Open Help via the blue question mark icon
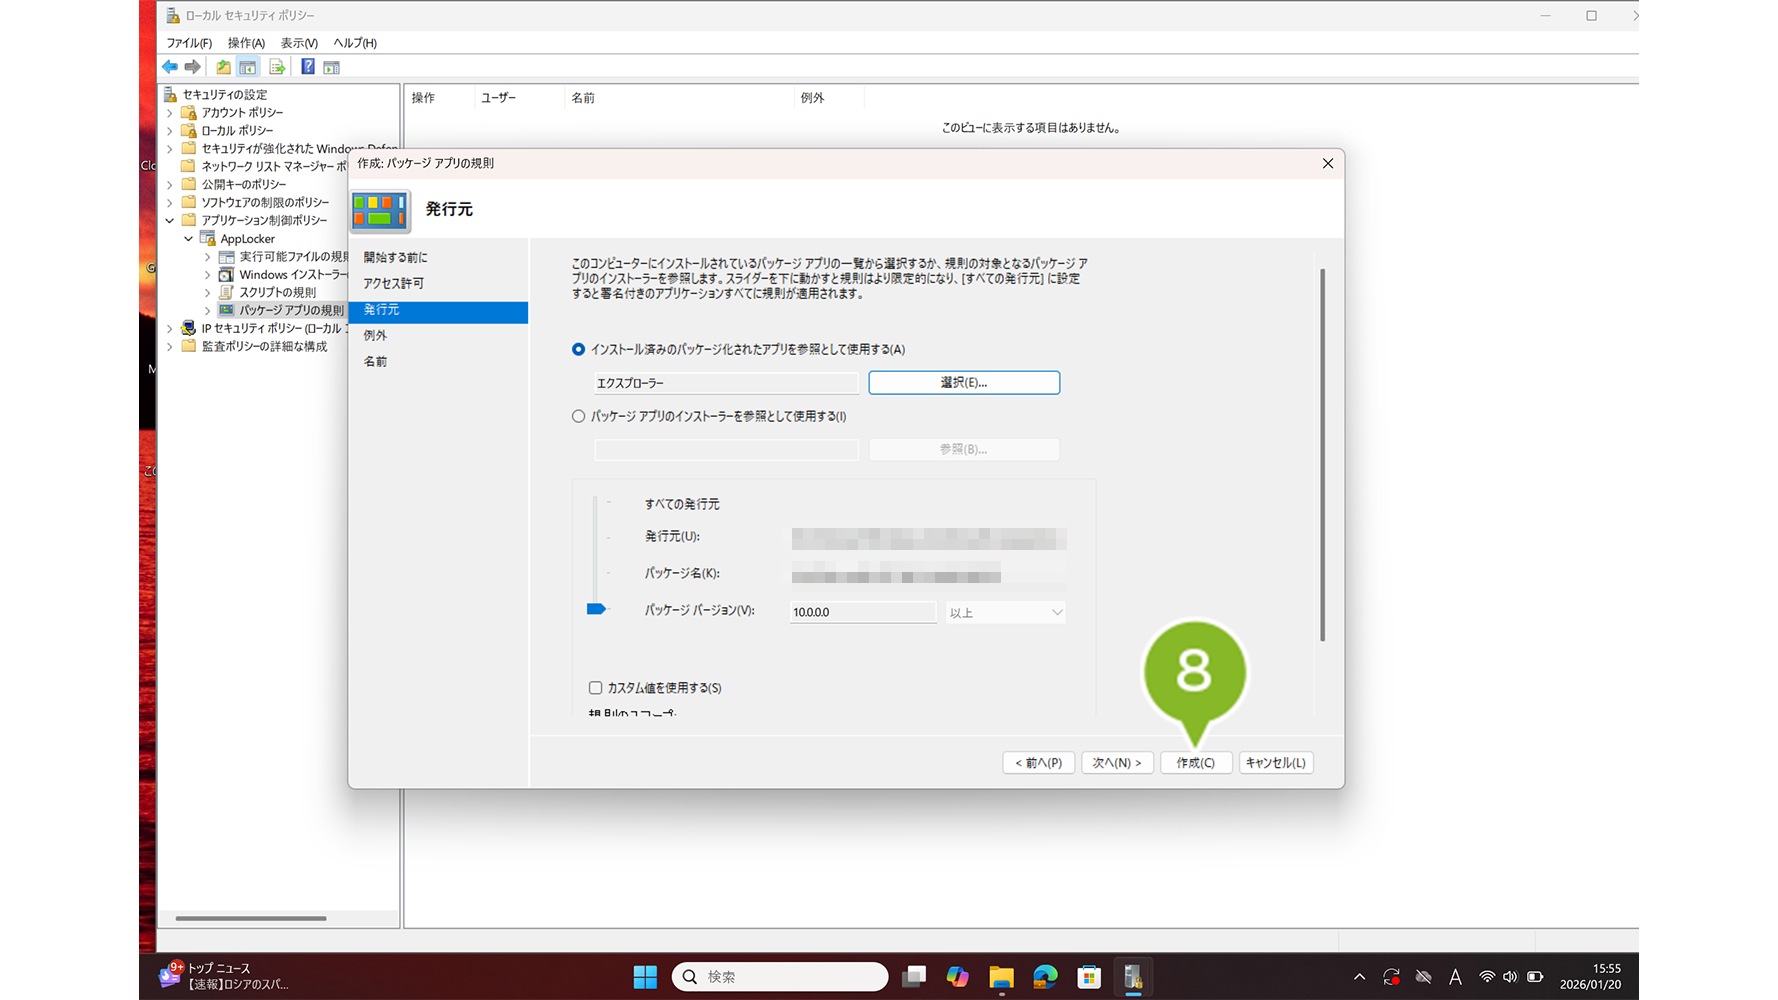This screenshot has height=1000, width=1778. (308, 67)
